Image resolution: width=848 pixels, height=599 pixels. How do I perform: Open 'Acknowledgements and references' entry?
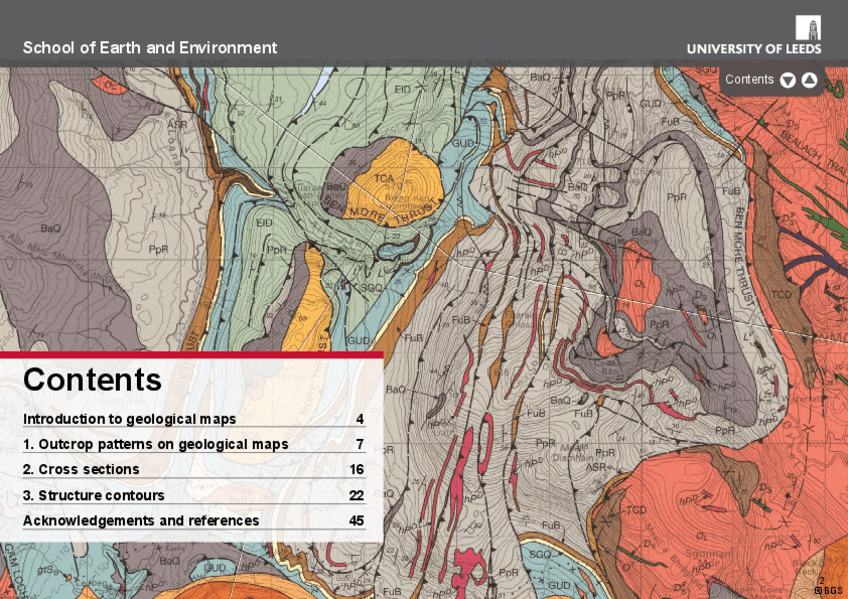coord(141,521)
